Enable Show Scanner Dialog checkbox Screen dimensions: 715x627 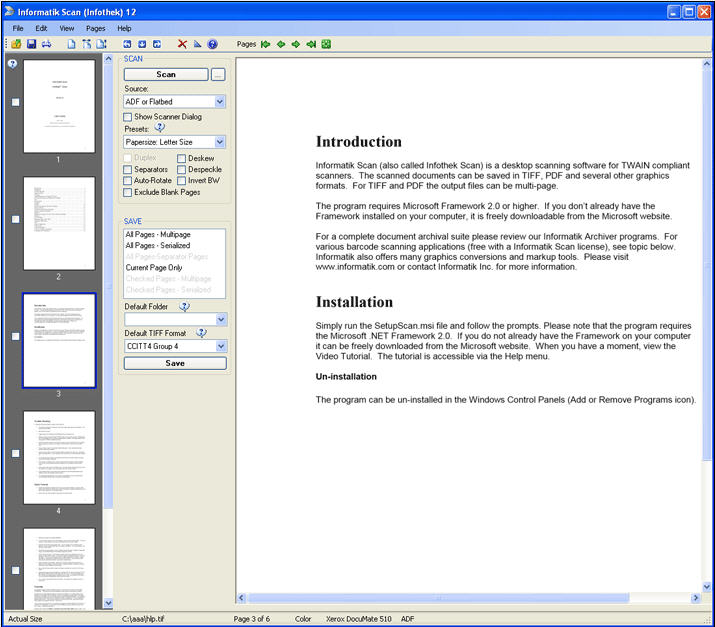click(128, 117)
